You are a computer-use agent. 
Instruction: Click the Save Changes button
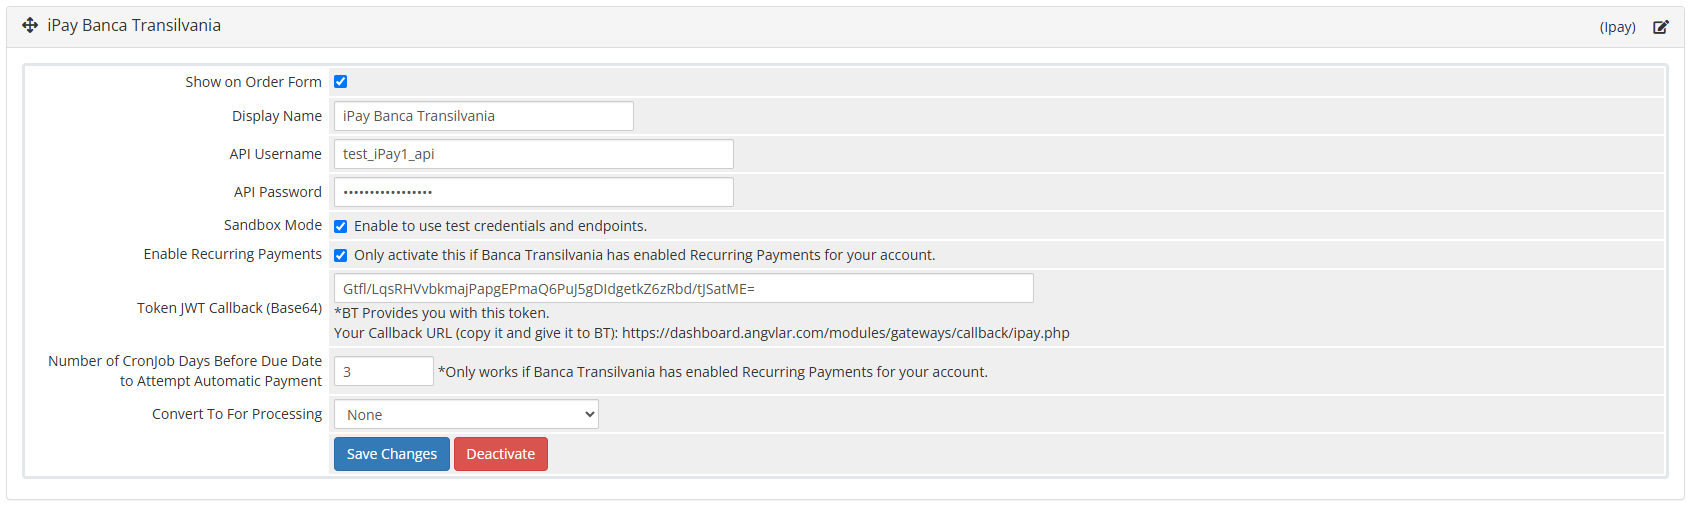[392, 454]
